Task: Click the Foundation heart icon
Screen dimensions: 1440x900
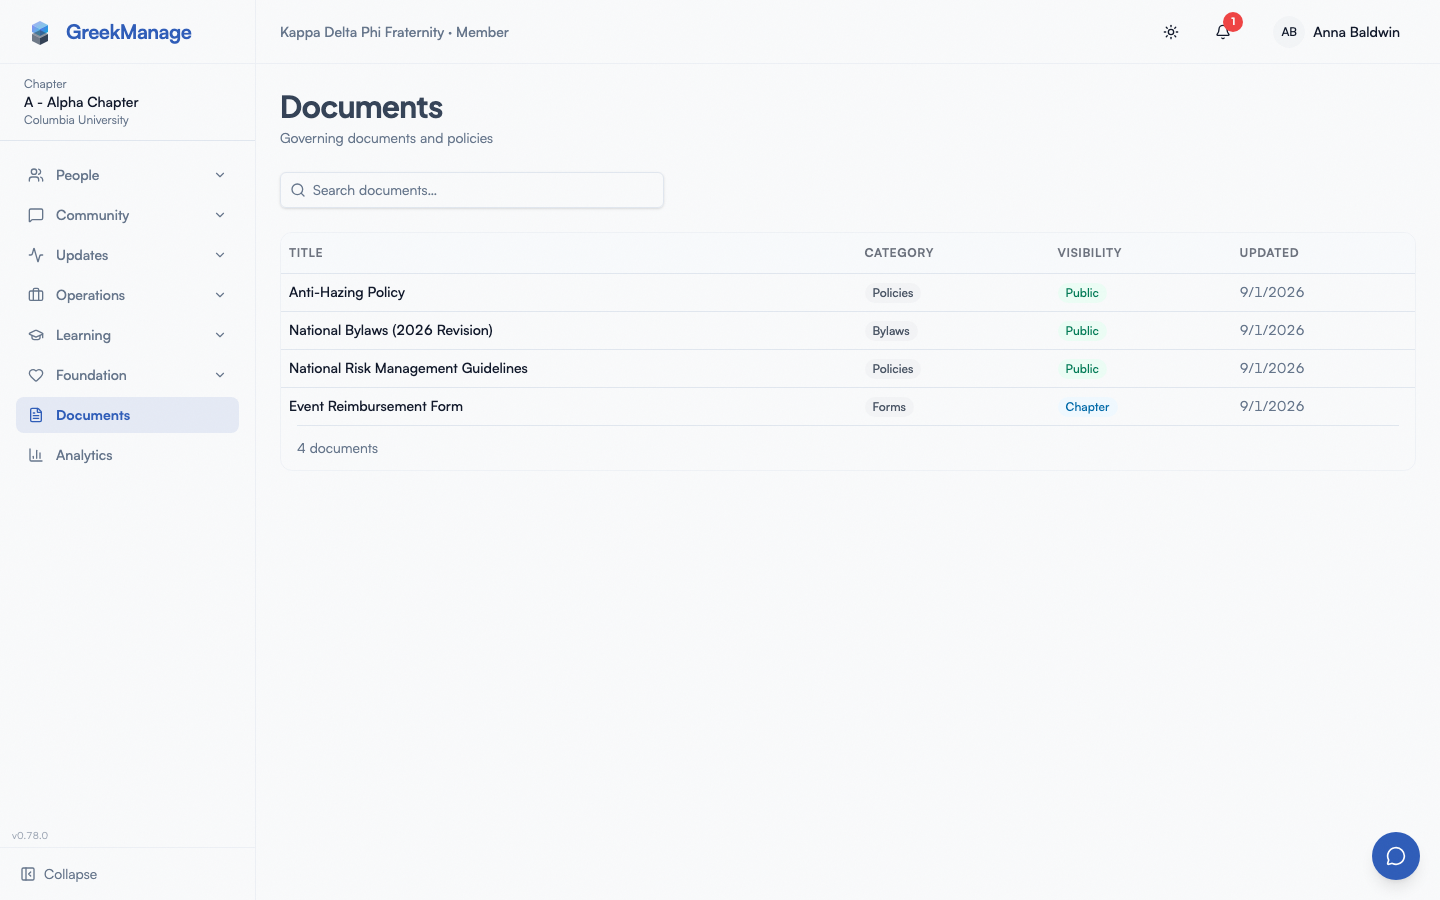Action: pos(36,375)
